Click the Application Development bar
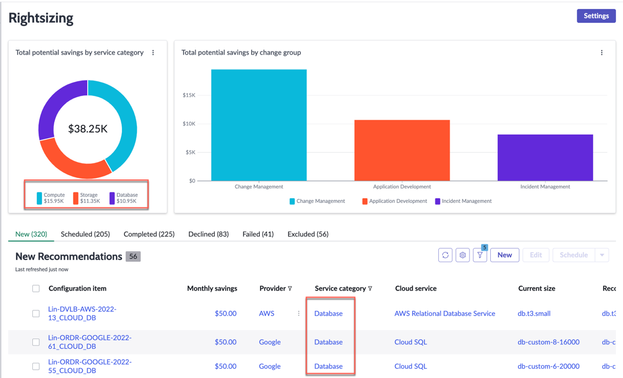Viewport: 623px width, 378px height. pos(402,150)
